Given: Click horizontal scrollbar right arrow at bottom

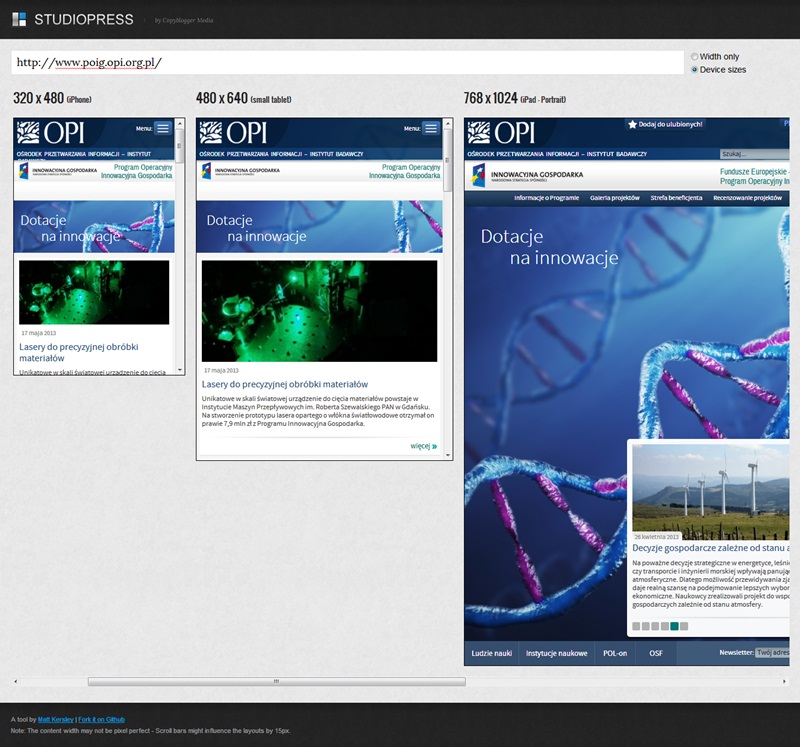Looking at the screenshot, I should click(784, 681).
